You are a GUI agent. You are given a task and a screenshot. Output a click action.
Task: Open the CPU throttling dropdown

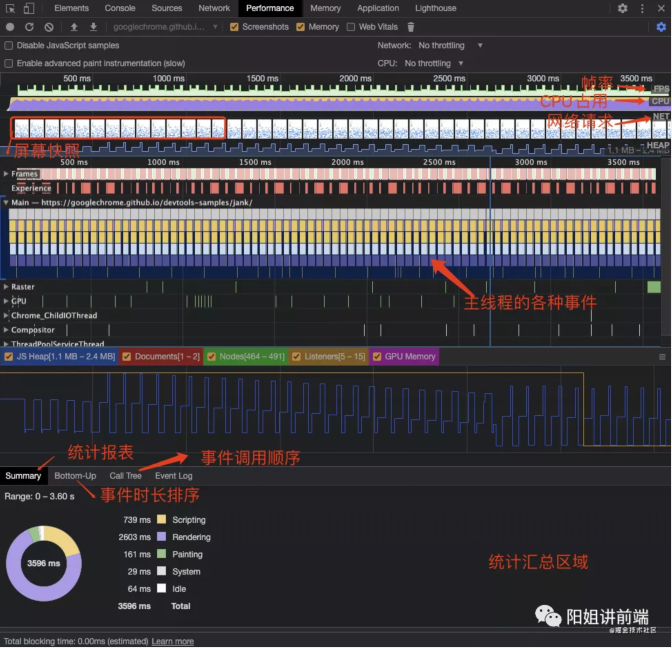tap(434, 63)
